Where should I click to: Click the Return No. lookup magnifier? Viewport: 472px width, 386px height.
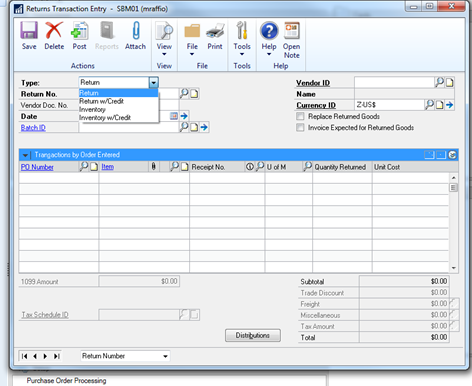(x=184, y=94)
